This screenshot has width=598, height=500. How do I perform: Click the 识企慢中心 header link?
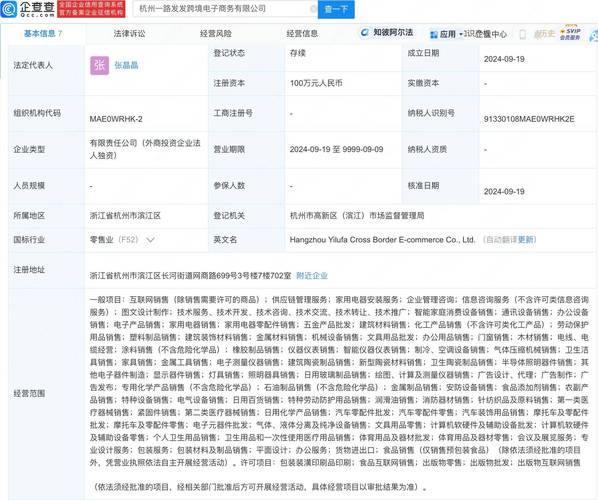[x=485, y=34]
